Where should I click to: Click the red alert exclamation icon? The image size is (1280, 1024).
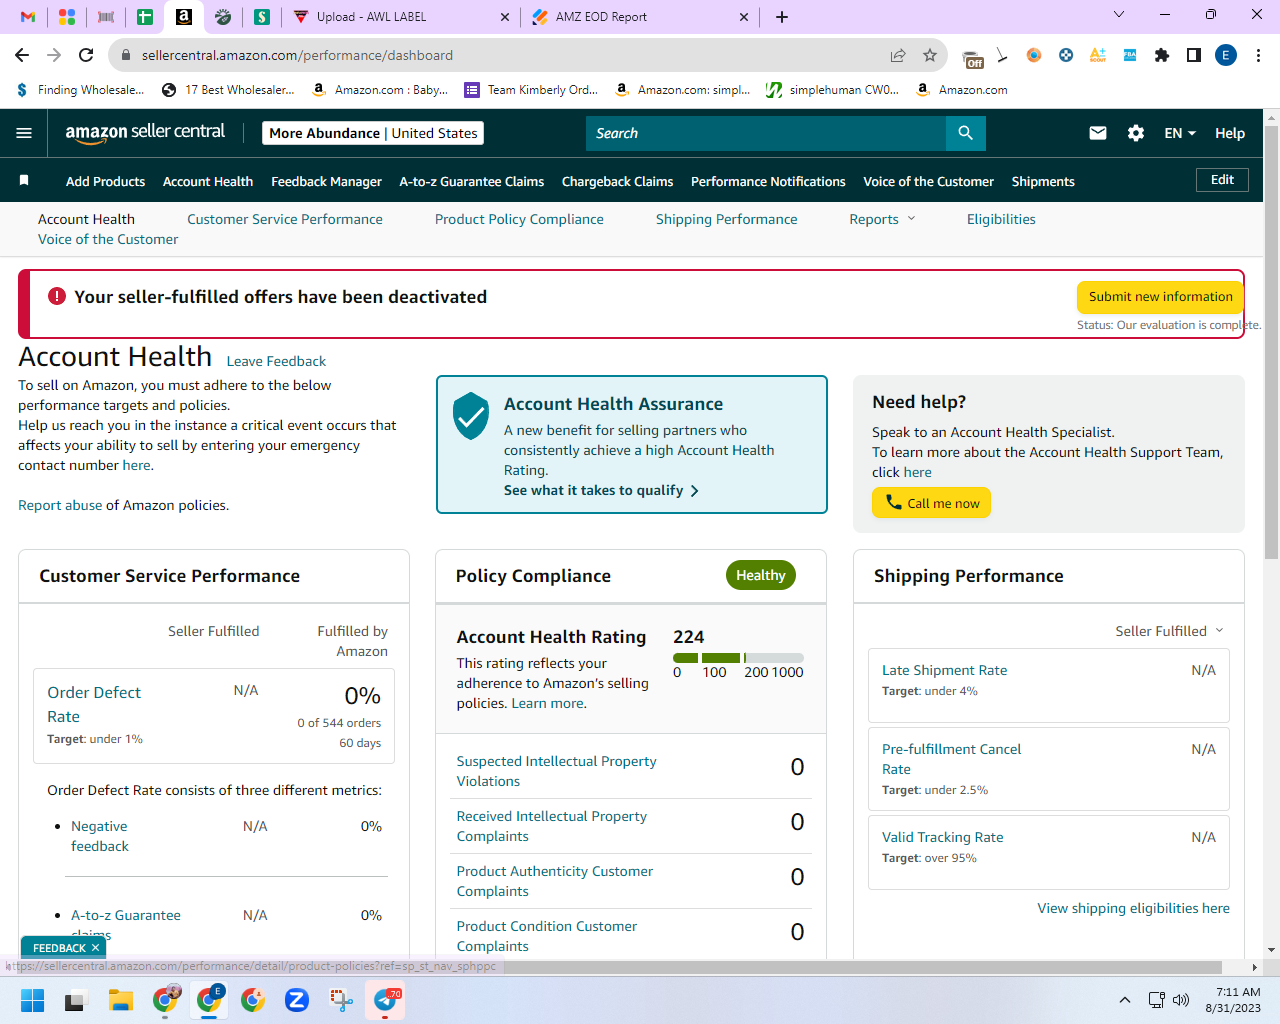coord(57,296)
